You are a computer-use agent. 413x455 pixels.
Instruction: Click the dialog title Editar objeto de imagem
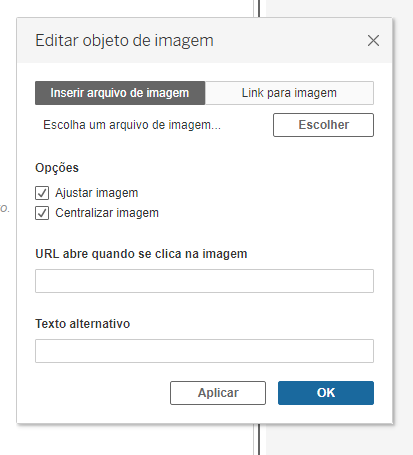click(x=124, y=41)
